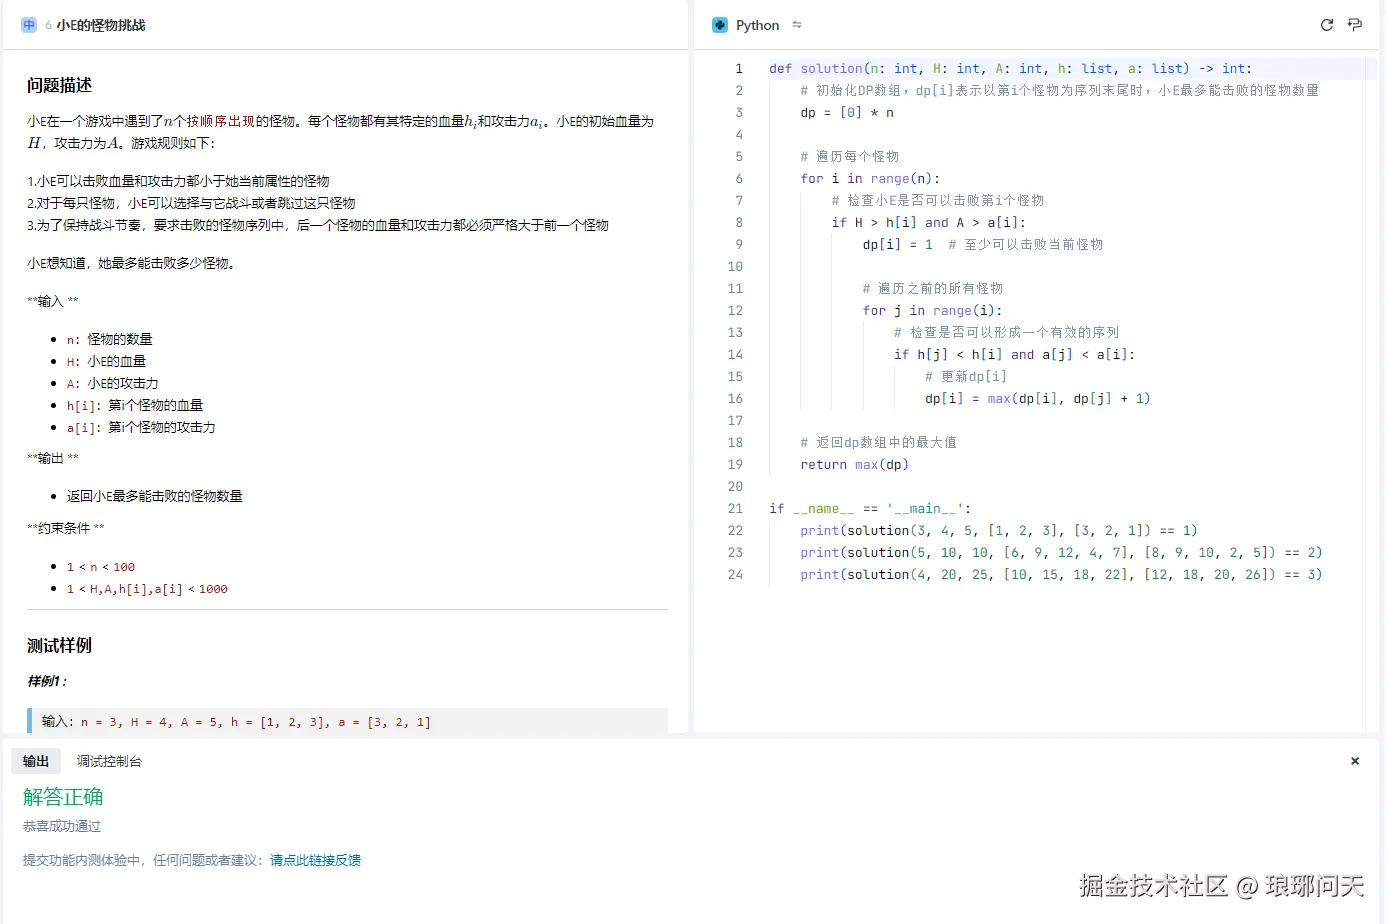Click the 恭喜成功通过 message text
The image size is (1389, 924).
61,825
